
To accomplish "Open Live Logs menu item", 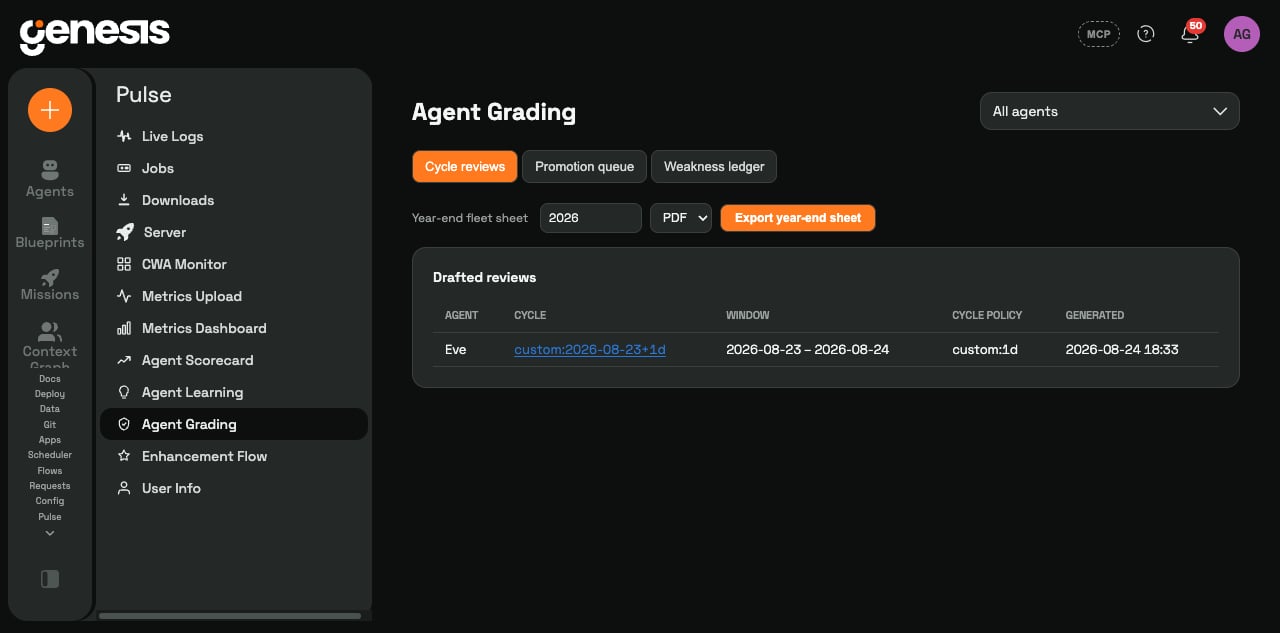I will 234,136.
